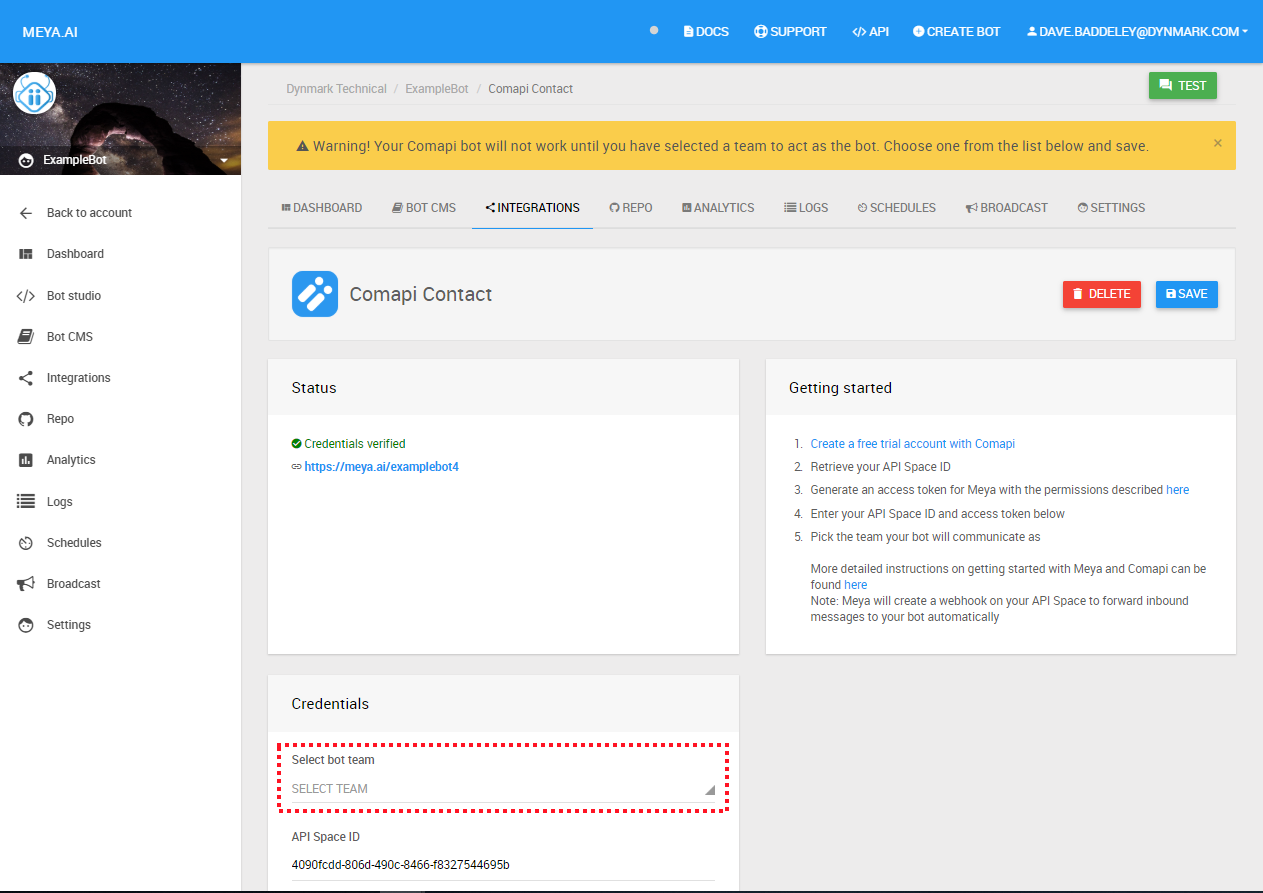
Task: Open the Repo tab
Action: point(631,208)
